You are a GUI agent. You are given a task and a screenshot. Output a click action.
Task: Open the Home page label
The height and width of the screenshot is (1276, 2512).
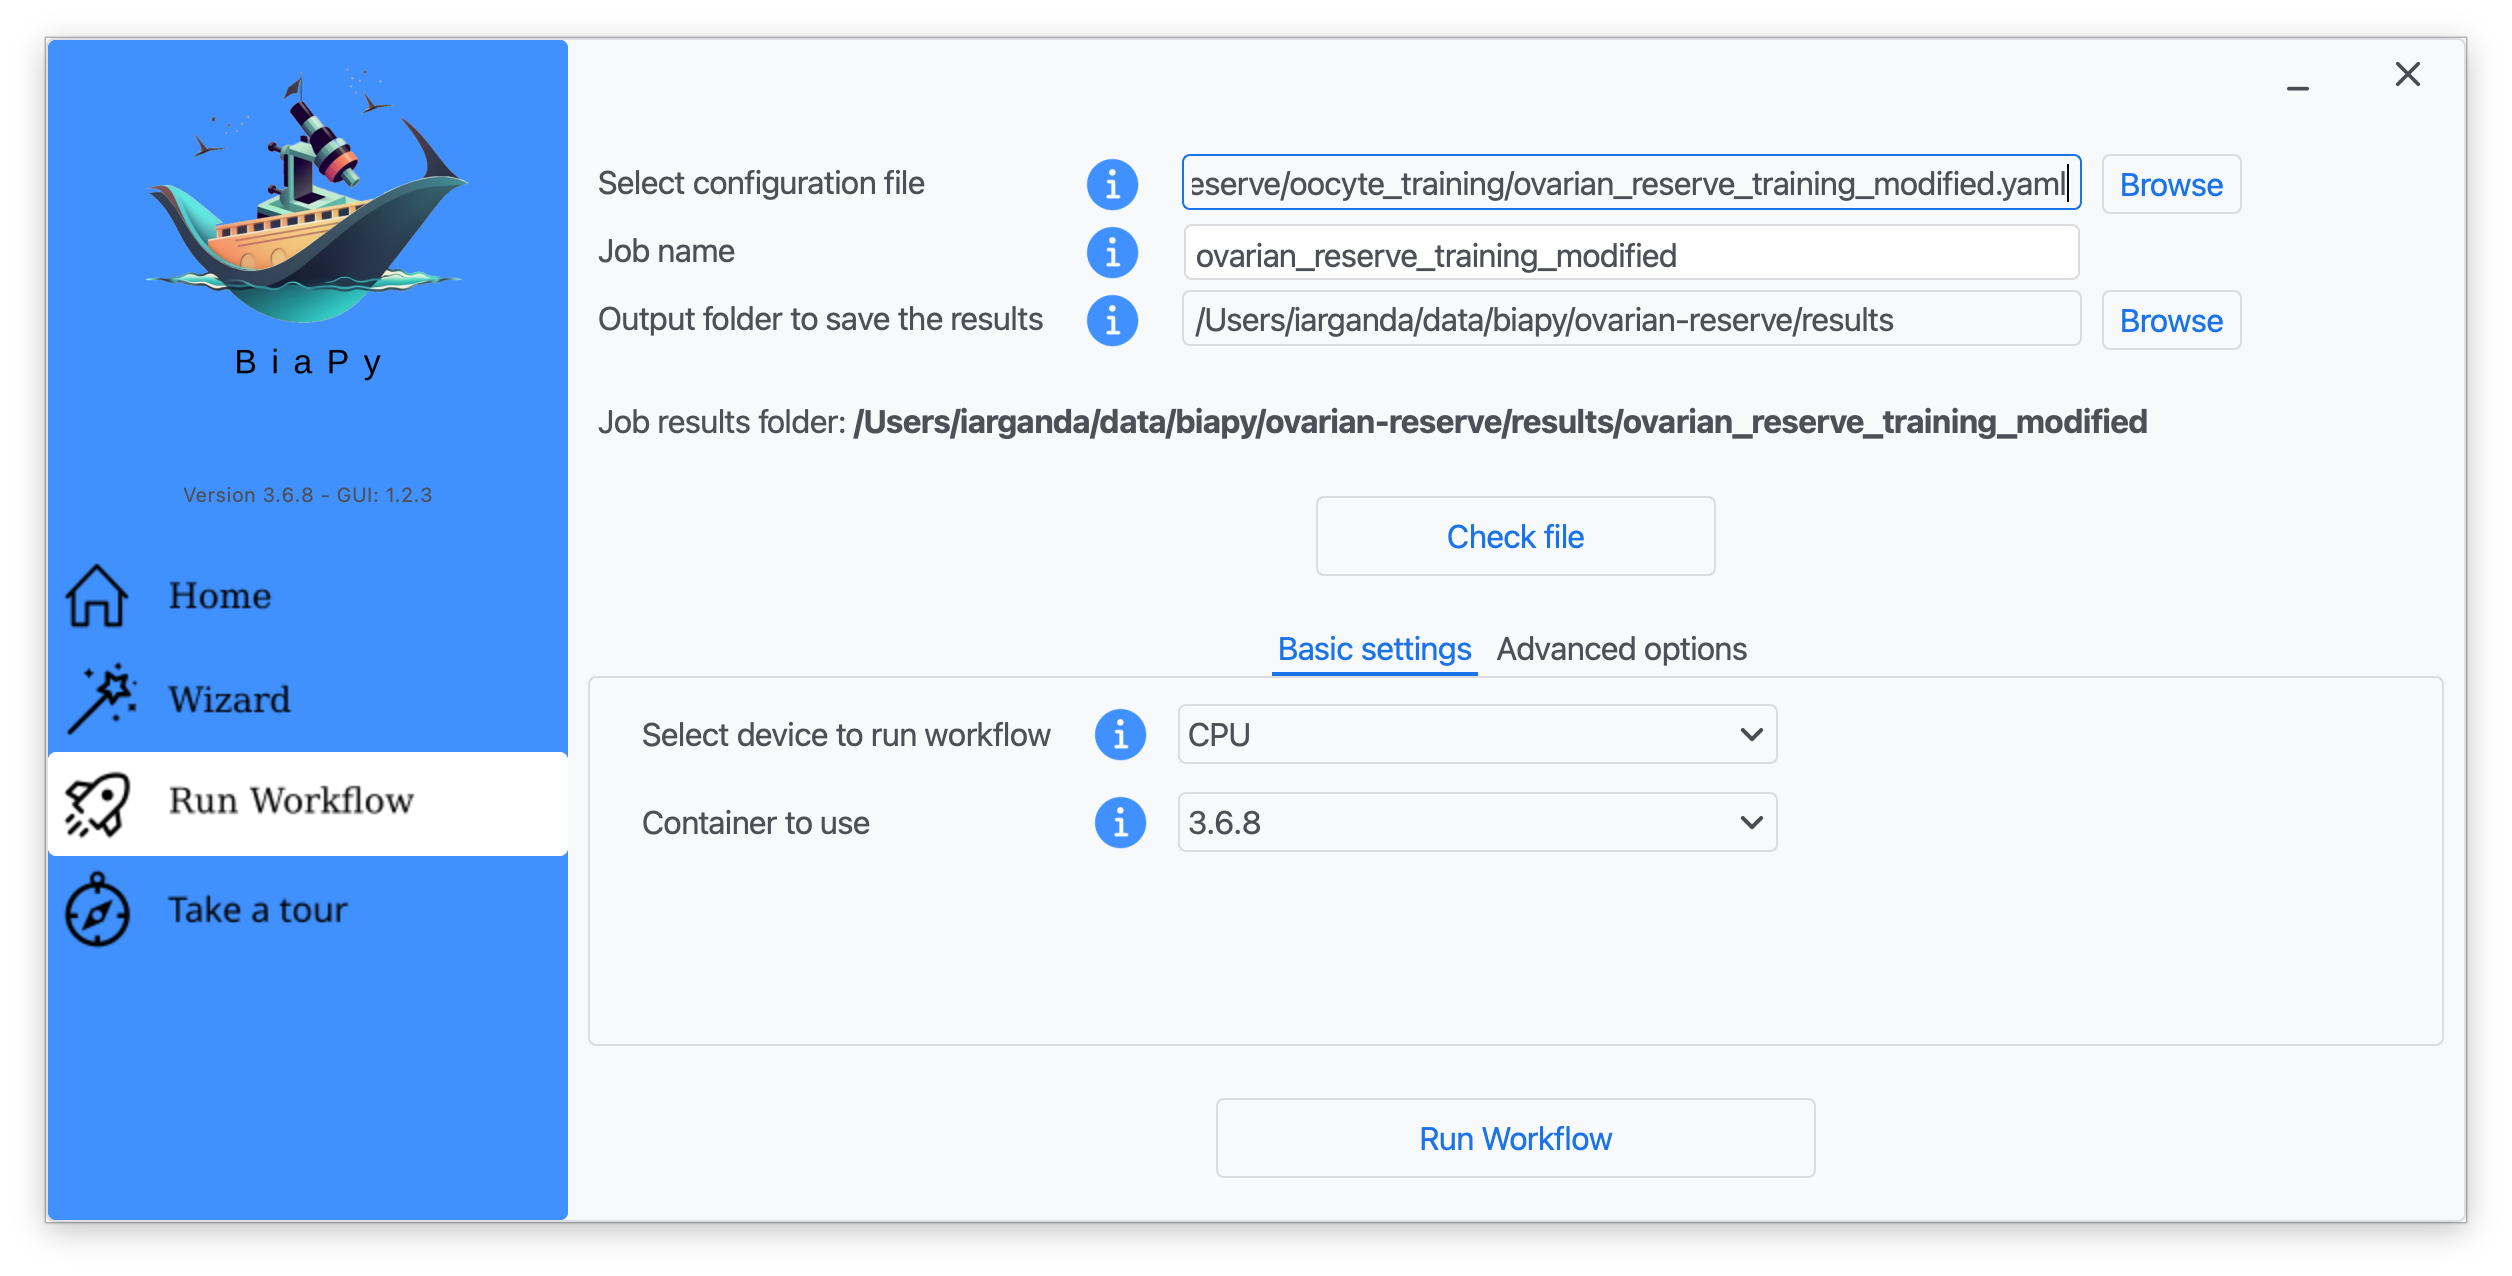pos(220,596)
